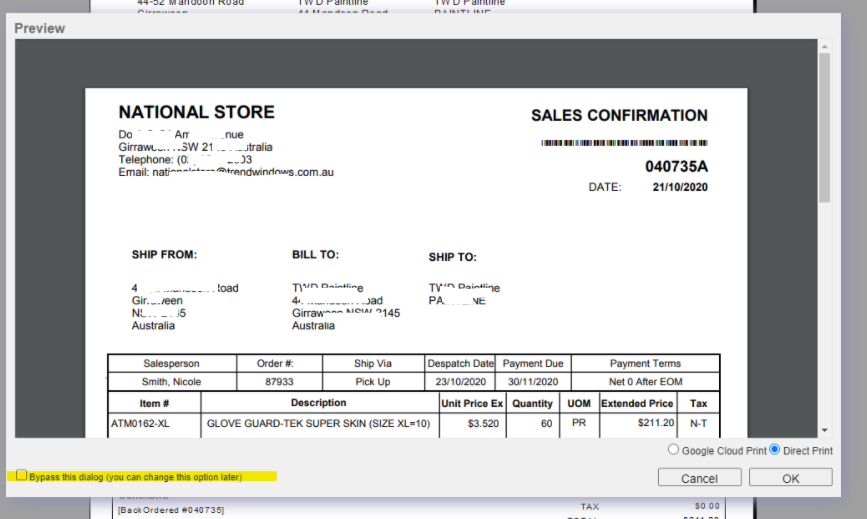Click the UOM column header
The image size is (867, 519).
579,403
